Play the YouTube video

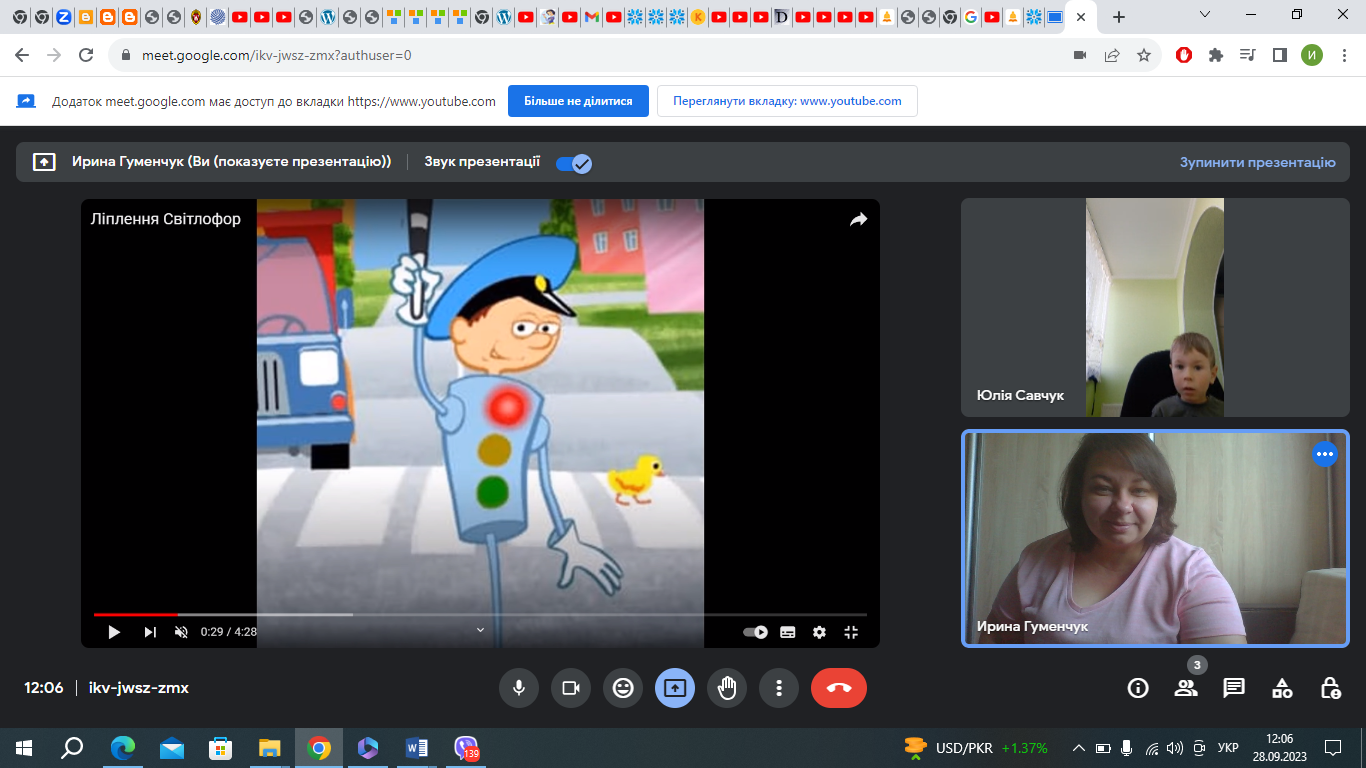(x=114, y=632)
